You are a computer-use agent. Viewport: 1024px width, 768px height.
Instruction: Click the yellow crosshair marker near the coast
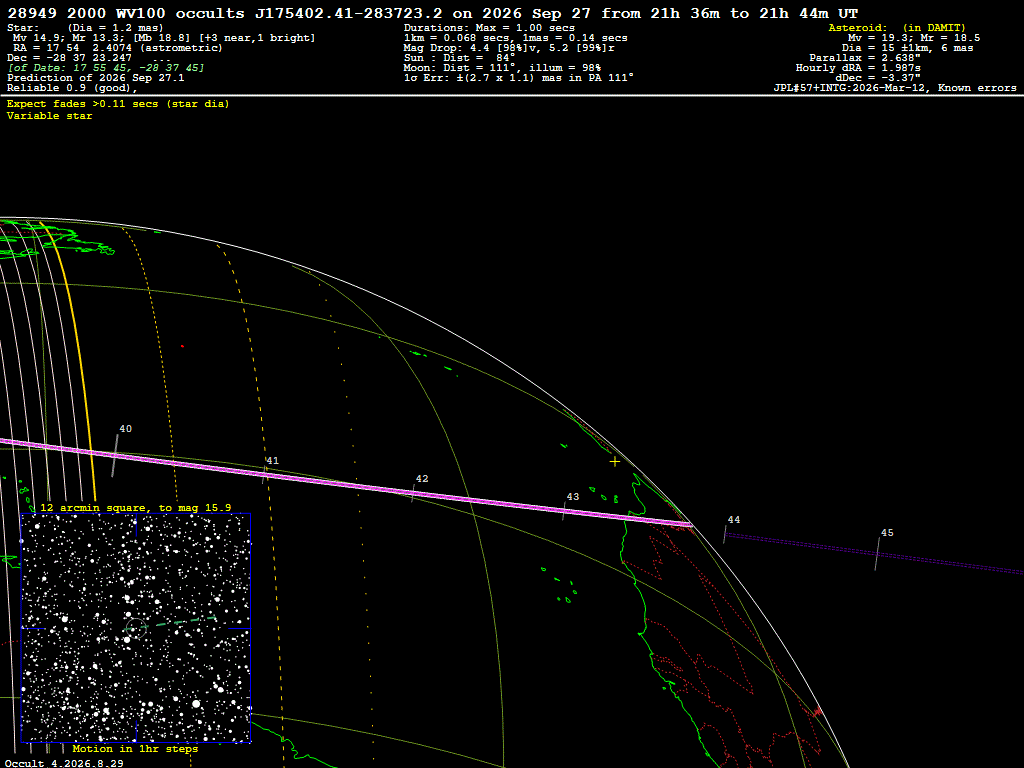(x=615, y=462)
